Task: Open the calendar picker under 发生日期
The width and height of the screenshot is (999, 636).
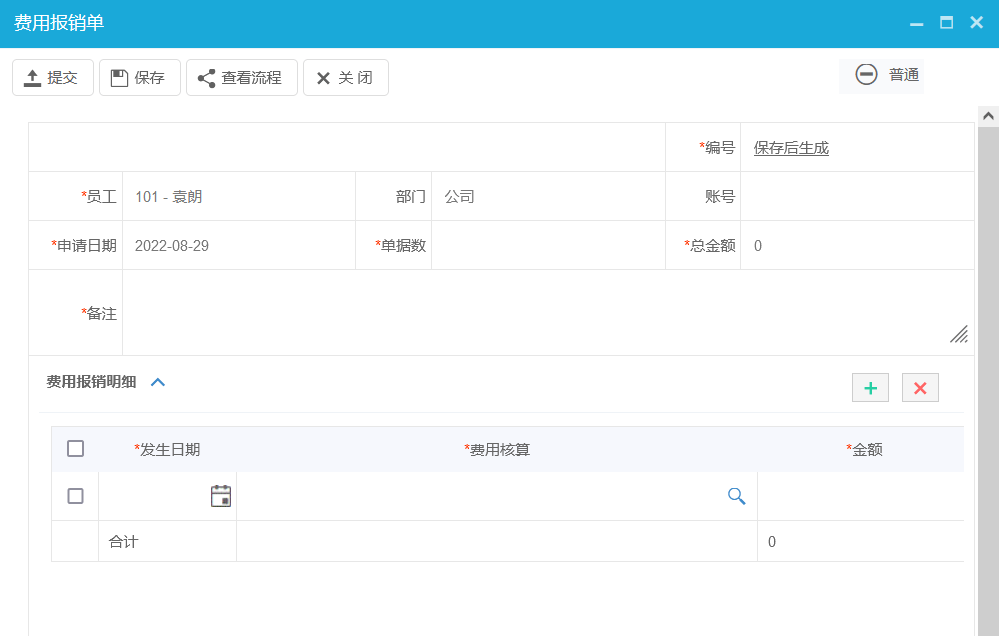Action: click(222, 494)
